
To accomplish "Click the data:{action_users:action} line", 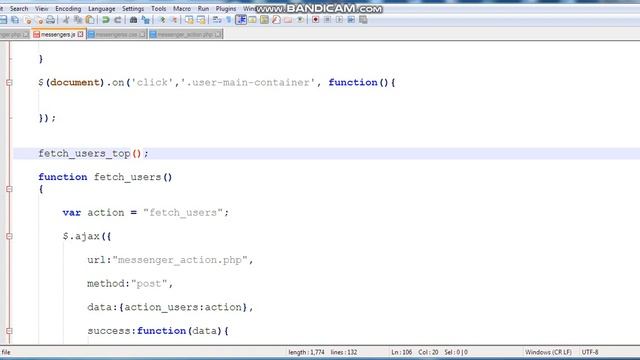I will click(x=170, y=307).
